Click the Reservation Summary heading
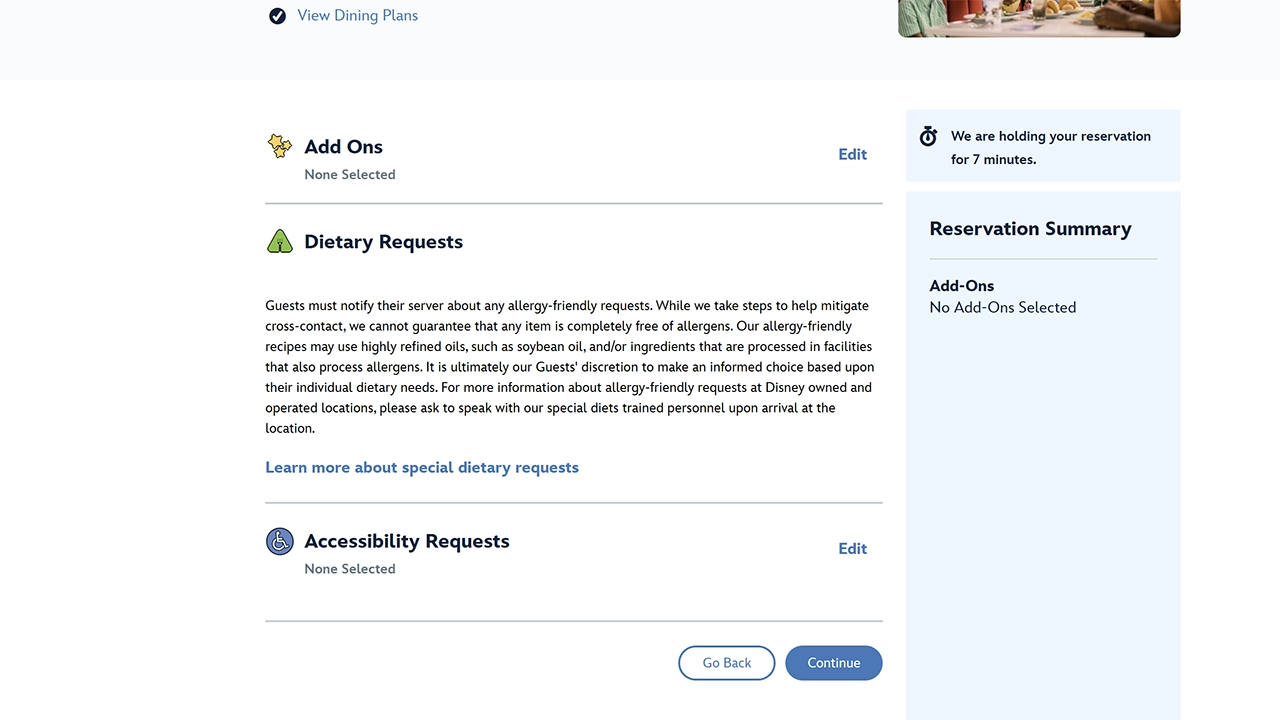The width and height of the screenshot is (1280, 720). tap(1030, 229)
